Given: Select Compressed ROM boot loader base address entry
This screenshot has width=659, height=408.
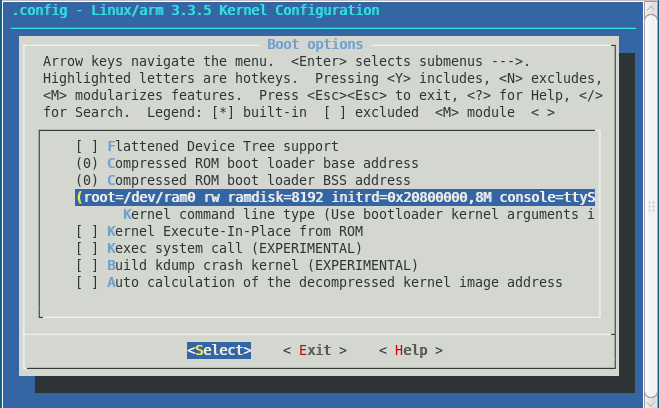Looking at the screenshot, I should pos(247,163).
